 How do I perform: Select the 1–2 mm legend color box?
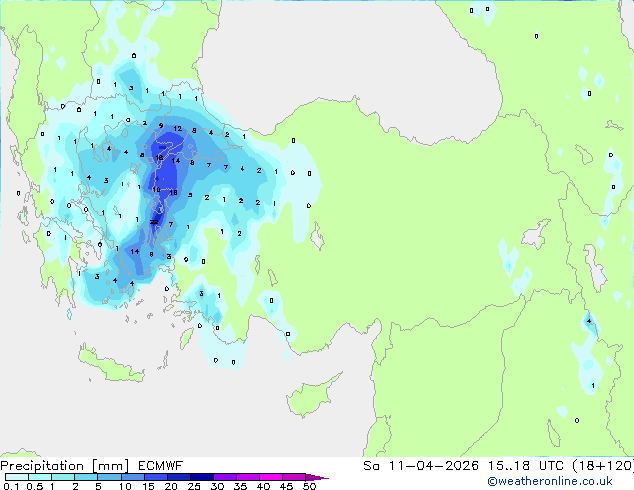coord(63,477)
